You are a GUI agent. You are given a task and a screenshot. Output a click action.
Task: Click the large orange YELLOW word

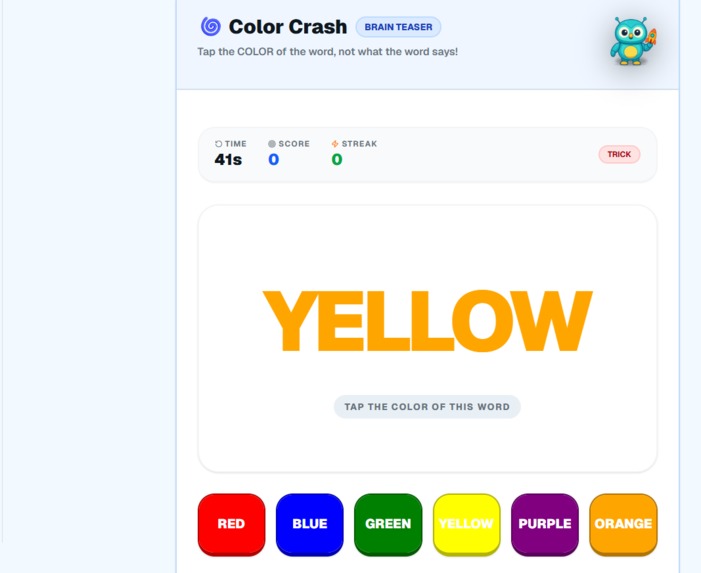[427, 321]
